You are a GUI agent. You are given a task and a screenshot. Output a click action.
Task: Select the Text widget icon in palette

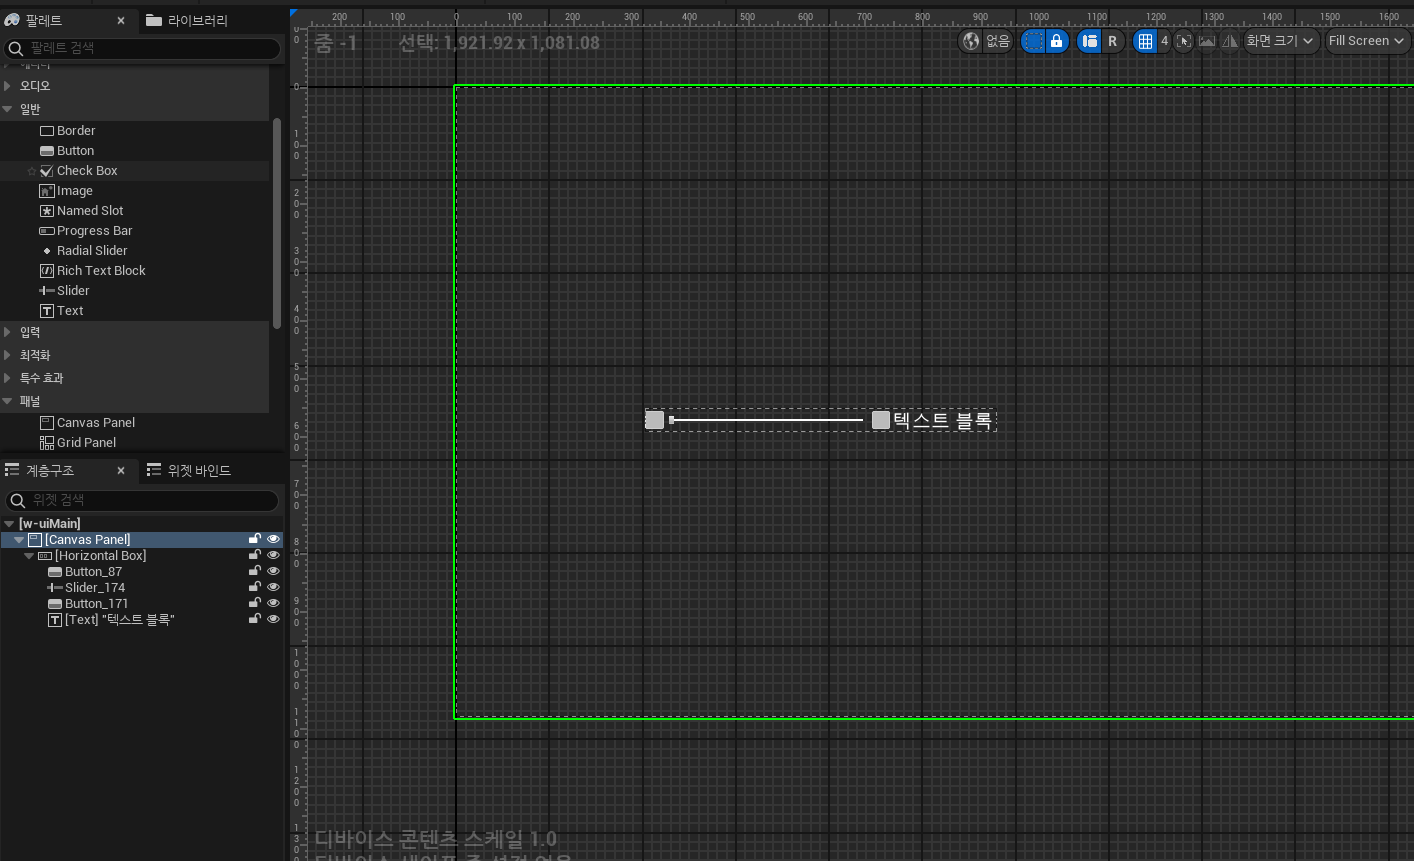click(x=46, y=311)
